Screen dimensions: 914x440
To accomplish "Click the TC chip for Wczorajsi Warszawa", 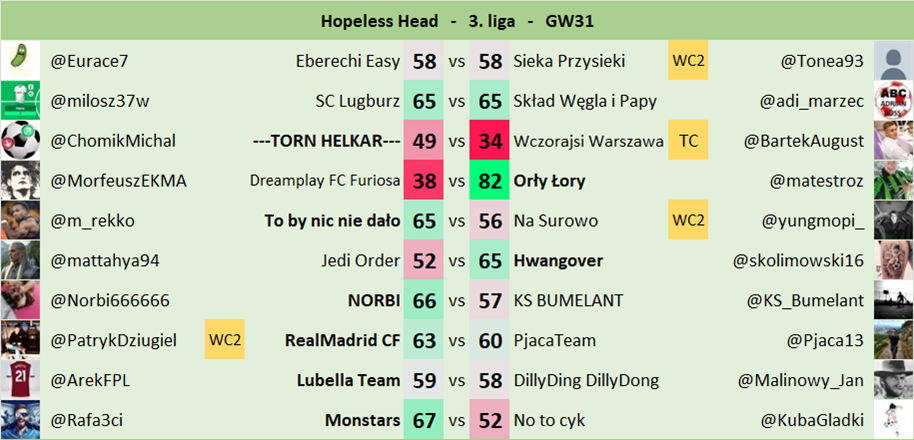I will pyautogui.click(x=689, y=141).
